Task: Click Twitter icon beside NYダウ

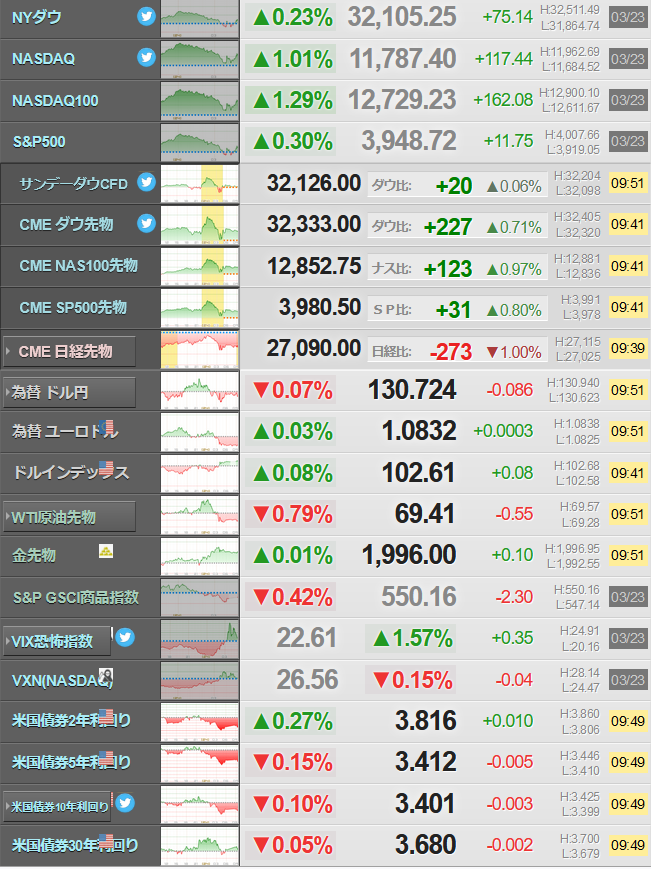Action: pos(146,17)
